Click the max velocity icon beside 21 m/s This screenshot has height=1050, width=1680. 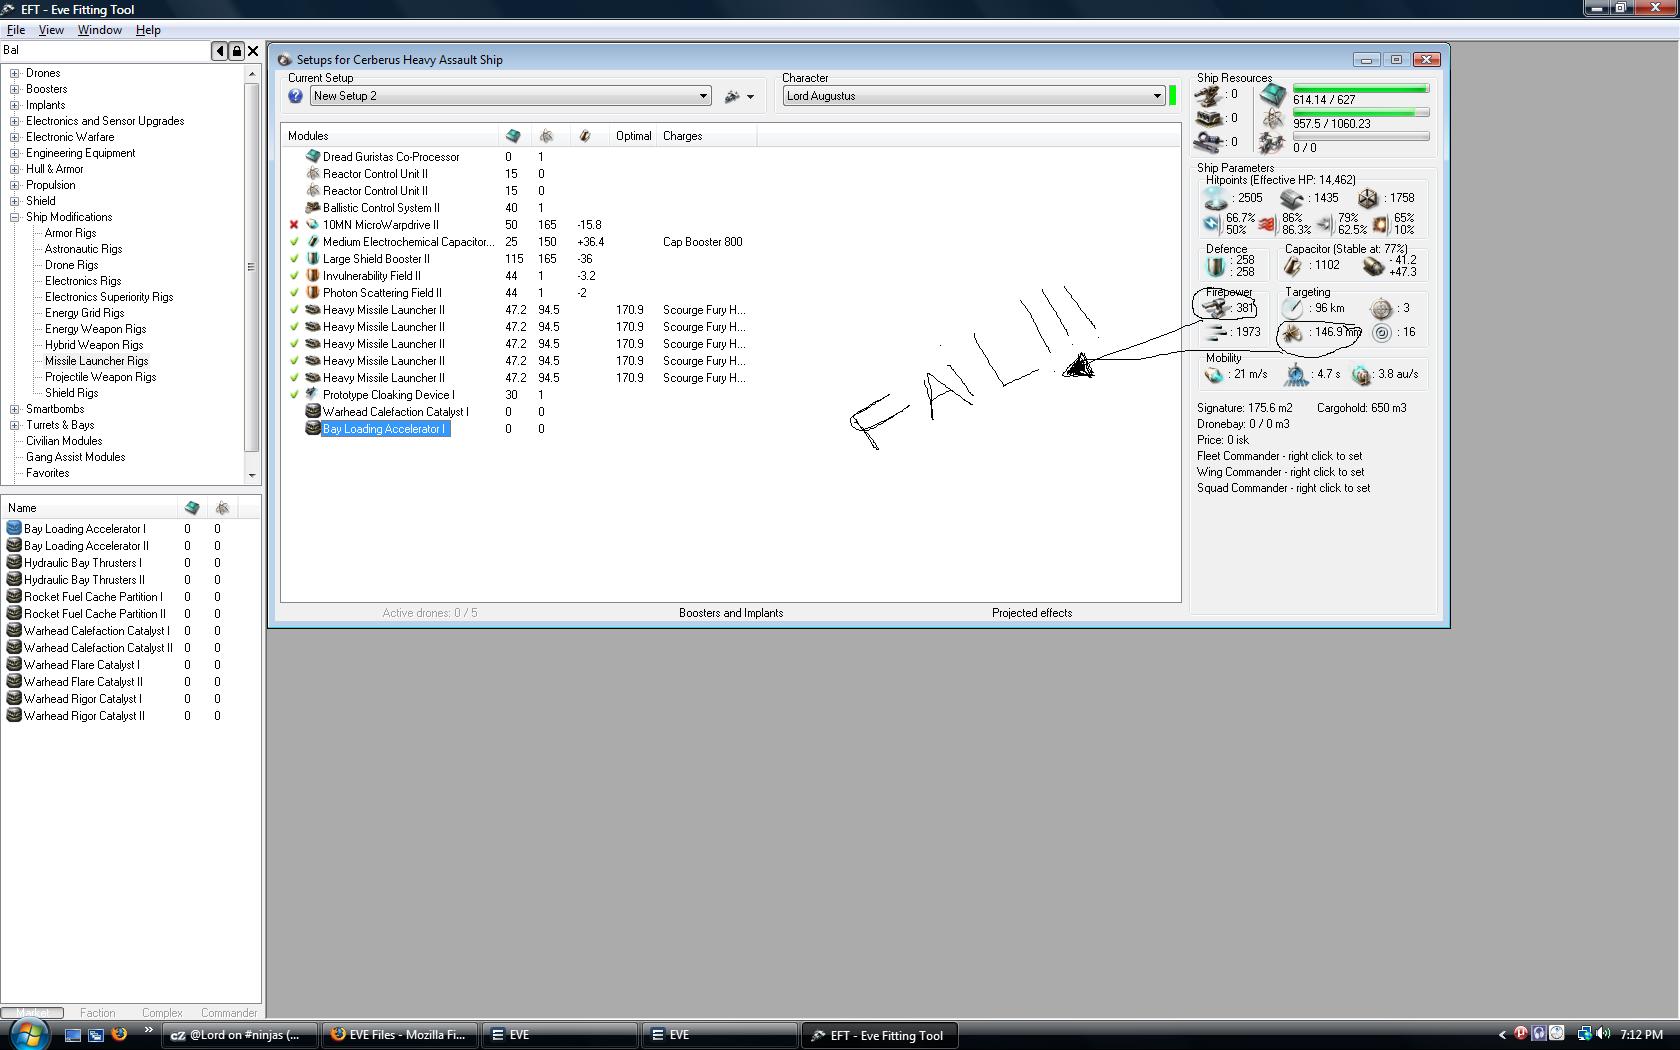click(1215, 374)
